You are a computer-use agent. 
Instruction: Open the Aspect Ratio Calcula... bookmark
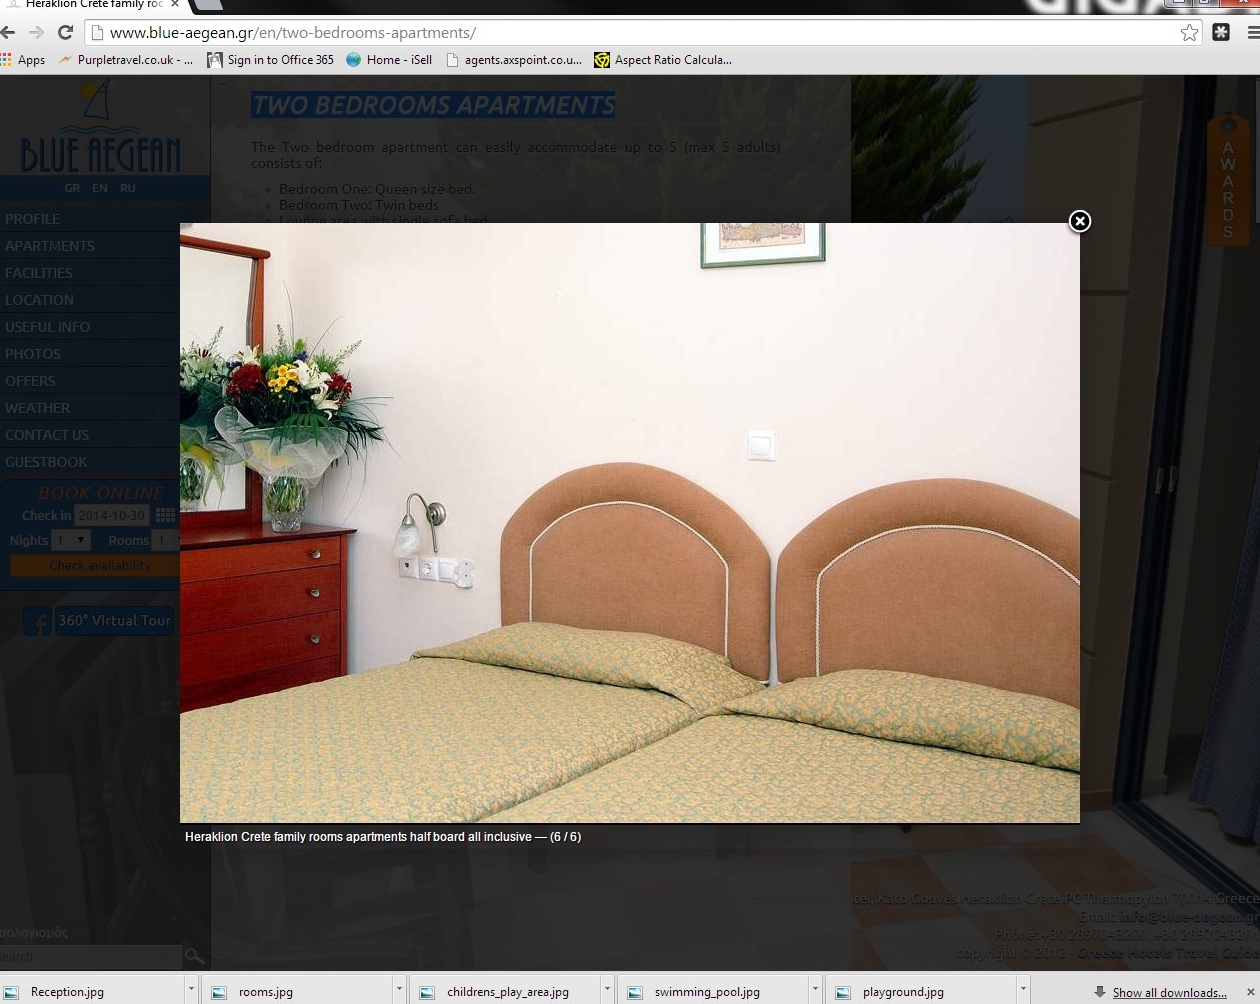click(x=663, y=60)
